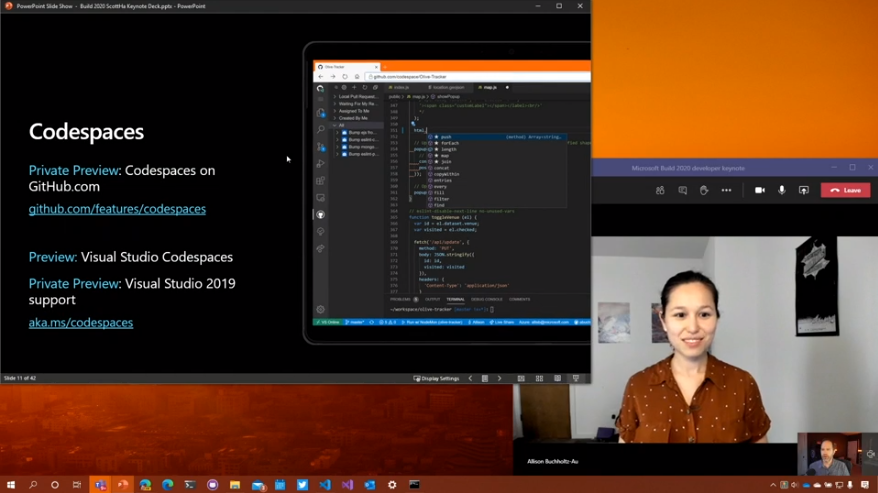
Task: Open PowerPoint from the taskbar
Action: tap(123, 485)
